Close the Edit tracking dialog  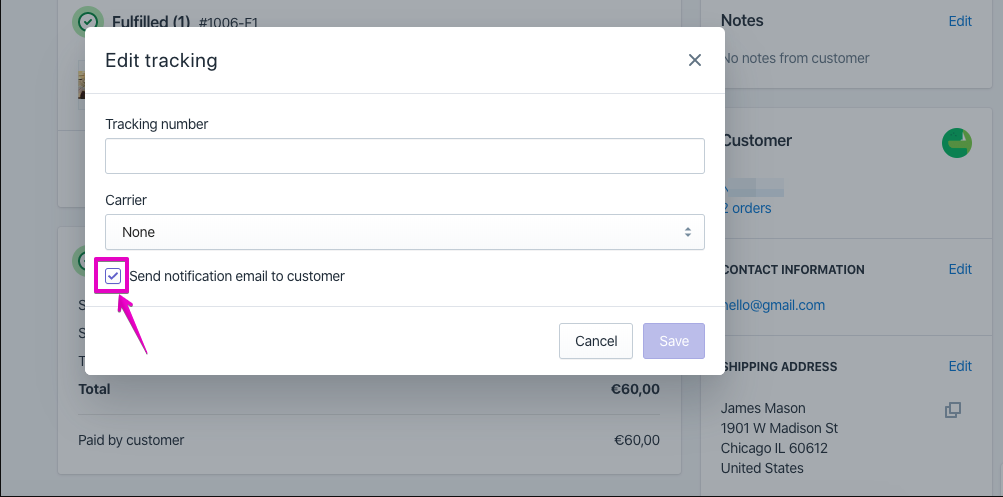click(x=695, y=60)
